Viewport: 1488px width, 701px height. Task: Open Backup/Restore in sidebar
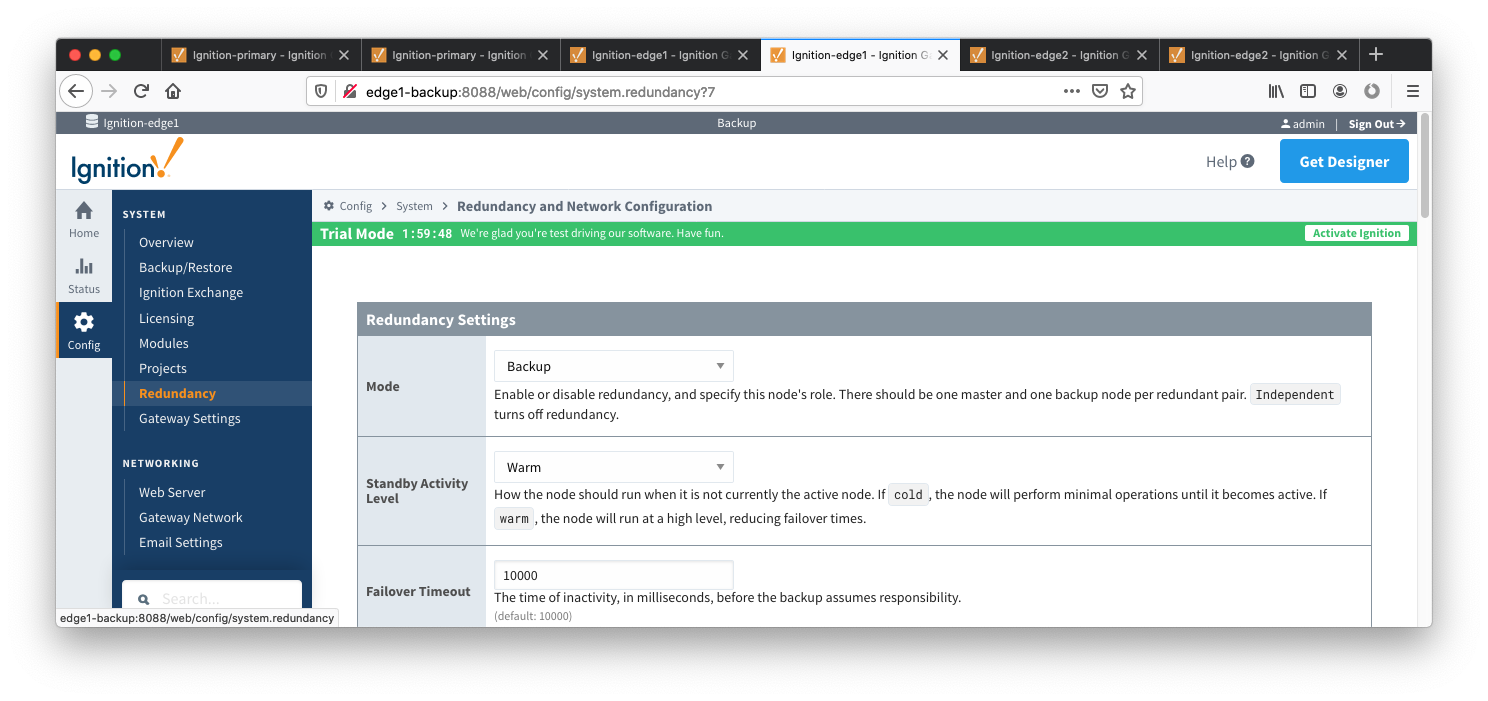point(185,267)
